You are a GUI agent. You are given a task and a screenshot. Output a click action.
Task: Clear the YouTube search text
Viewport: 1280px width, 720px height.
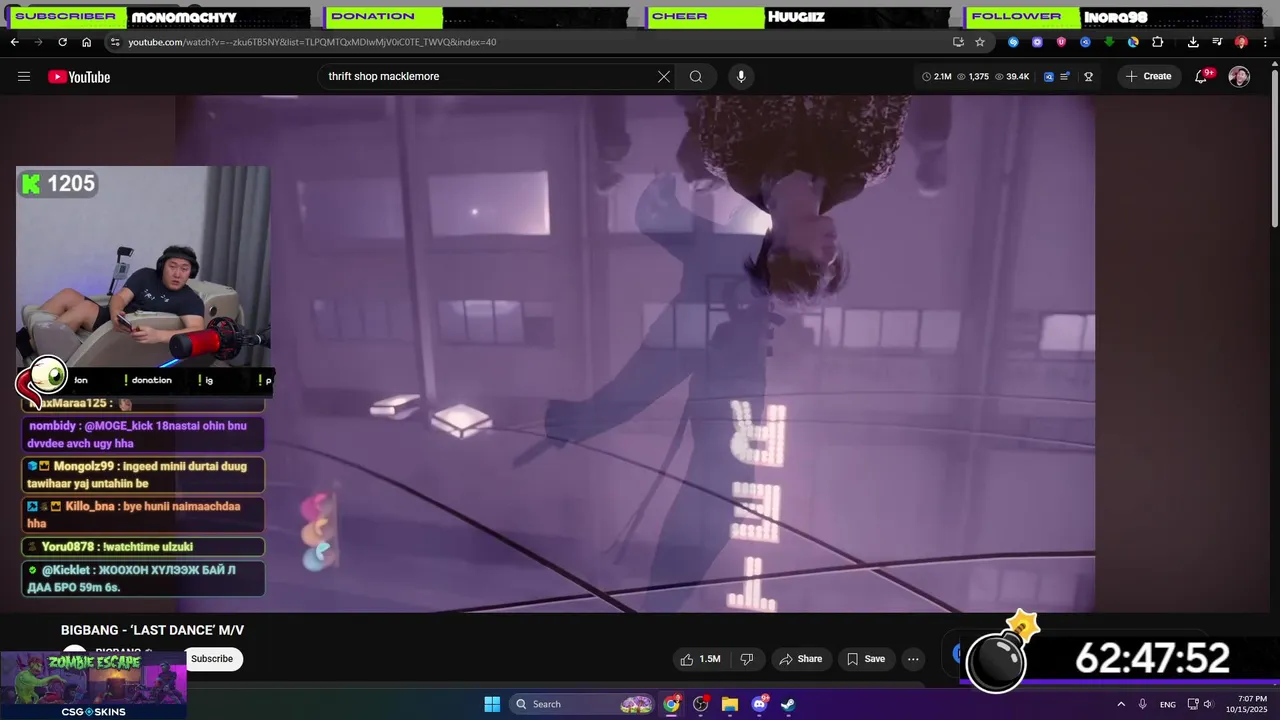663,76
